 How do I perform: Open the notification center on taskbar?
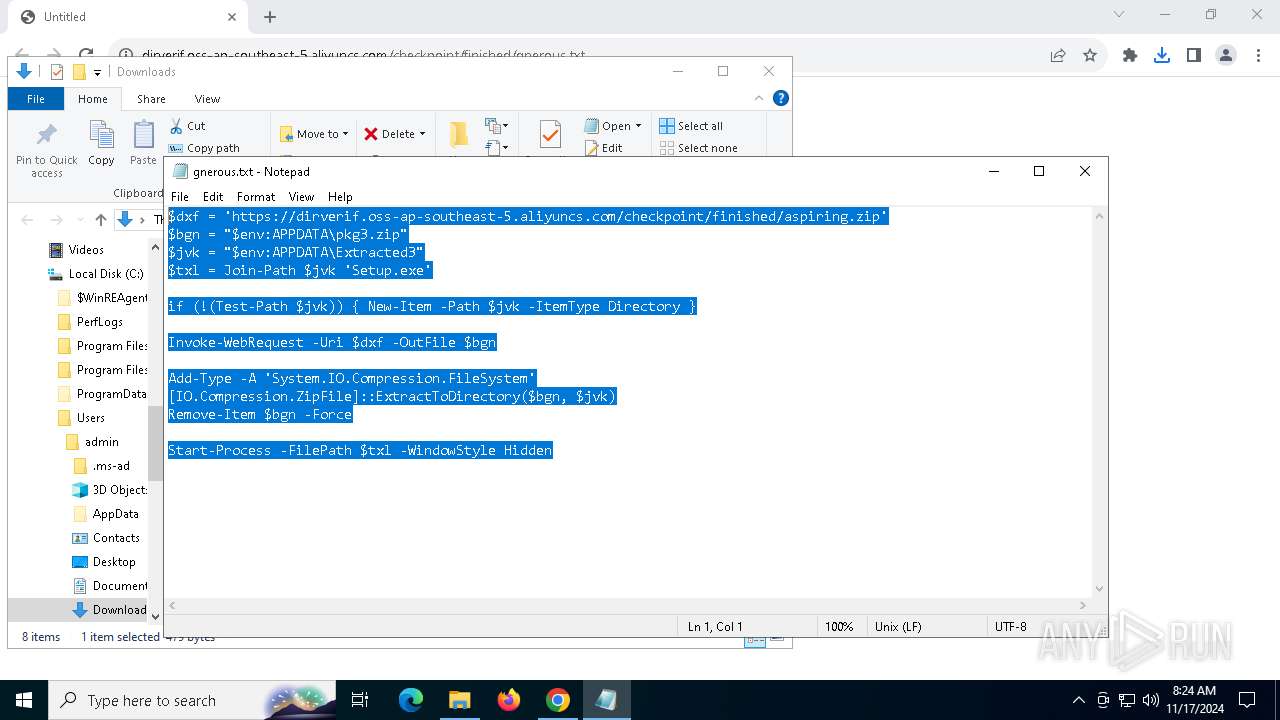point(1247,700)
